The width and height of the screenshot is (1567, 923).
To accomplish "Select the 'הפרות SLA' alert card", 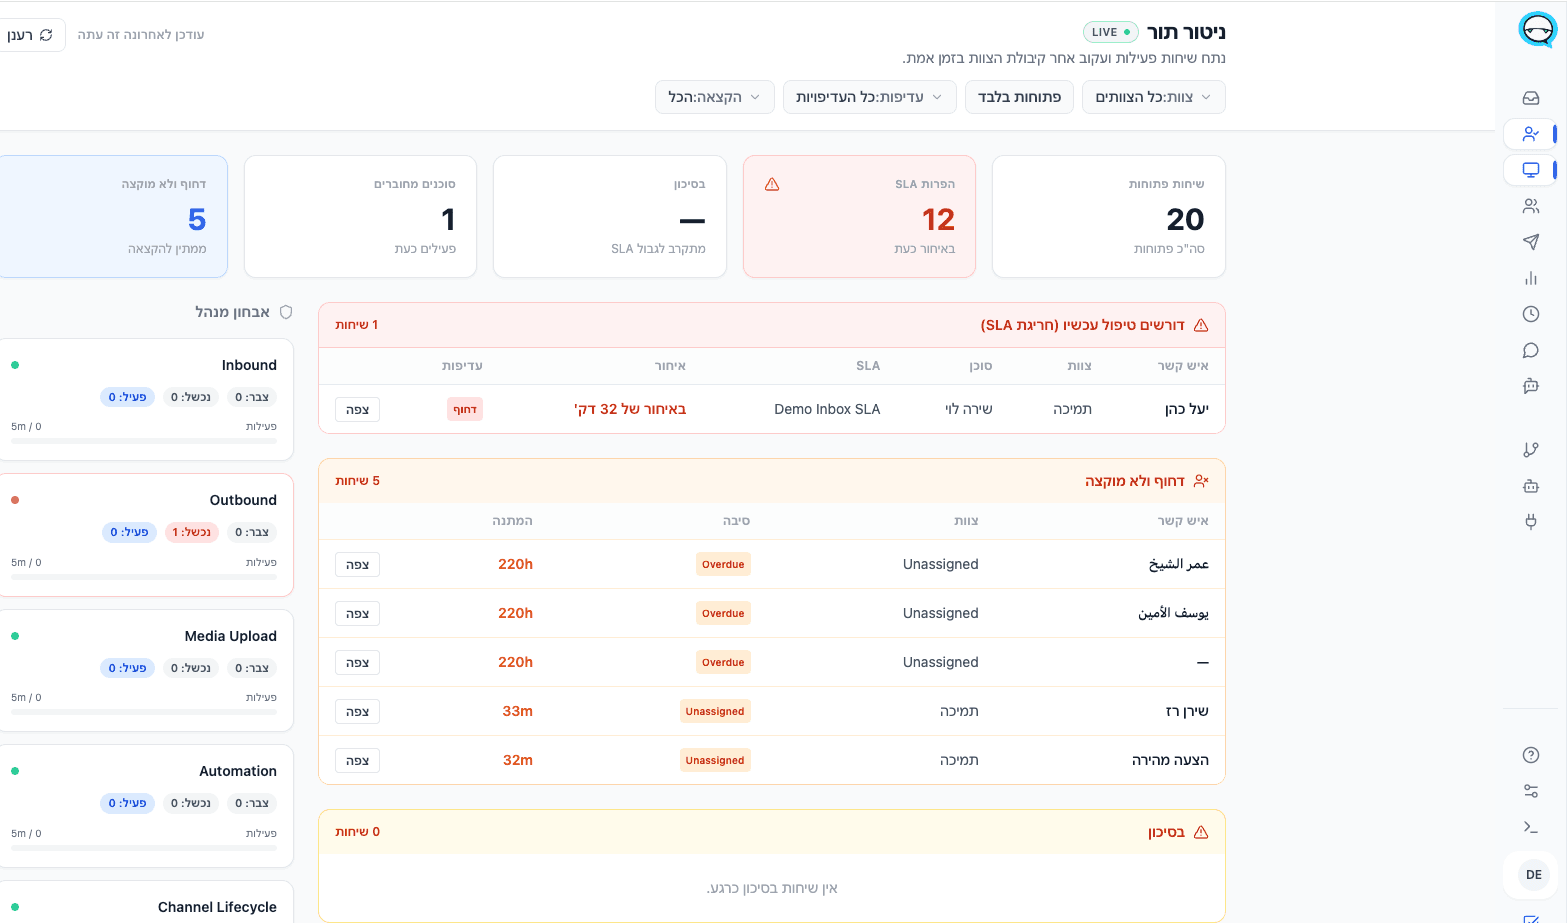I will (x=859, y=216).
